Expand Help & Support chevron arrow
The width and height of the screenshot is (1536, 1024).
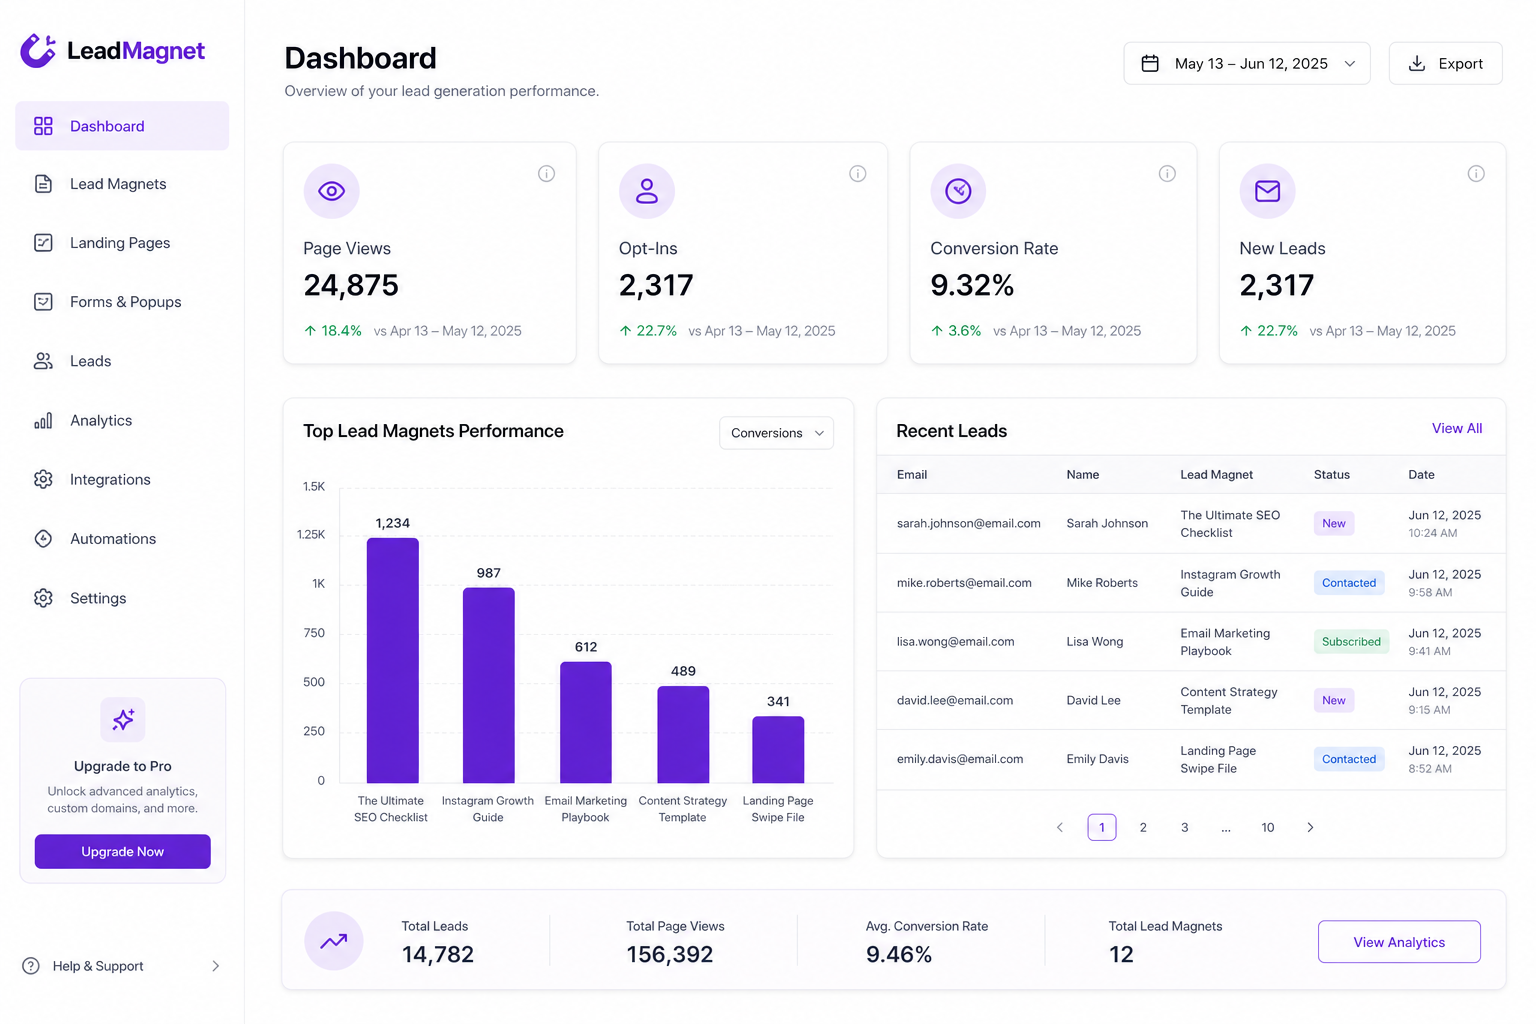(215, 966)
